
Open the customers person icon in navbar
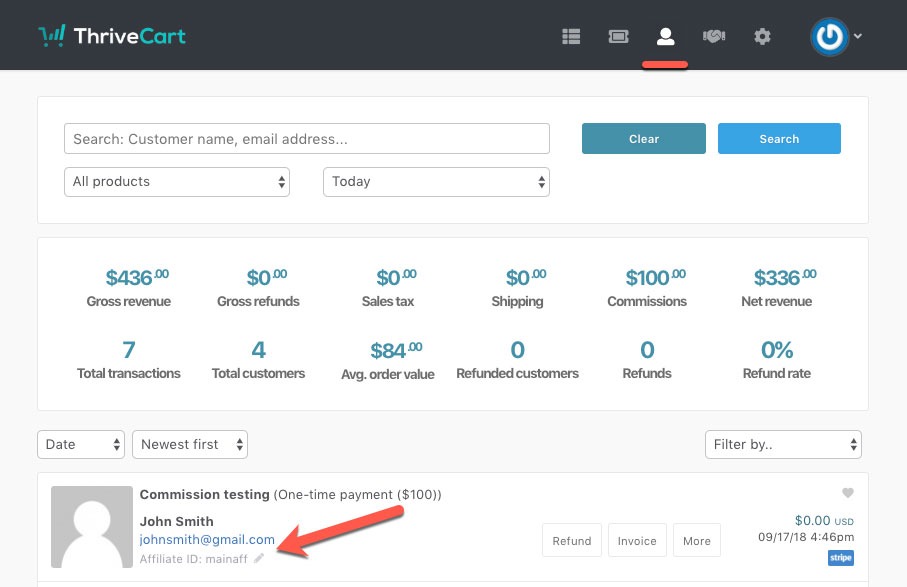click(x=665, y=37)
